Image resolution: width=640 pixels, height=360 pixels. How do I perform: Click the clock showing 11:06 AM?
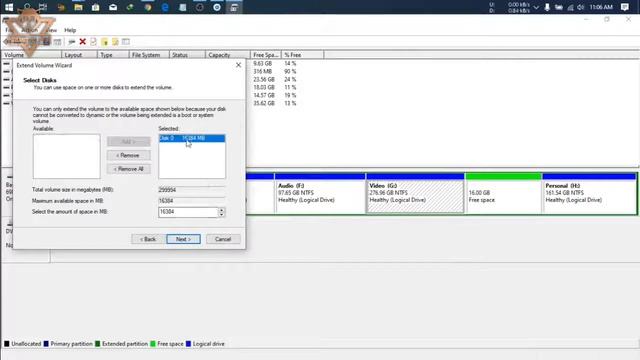[x=601, y=7]
